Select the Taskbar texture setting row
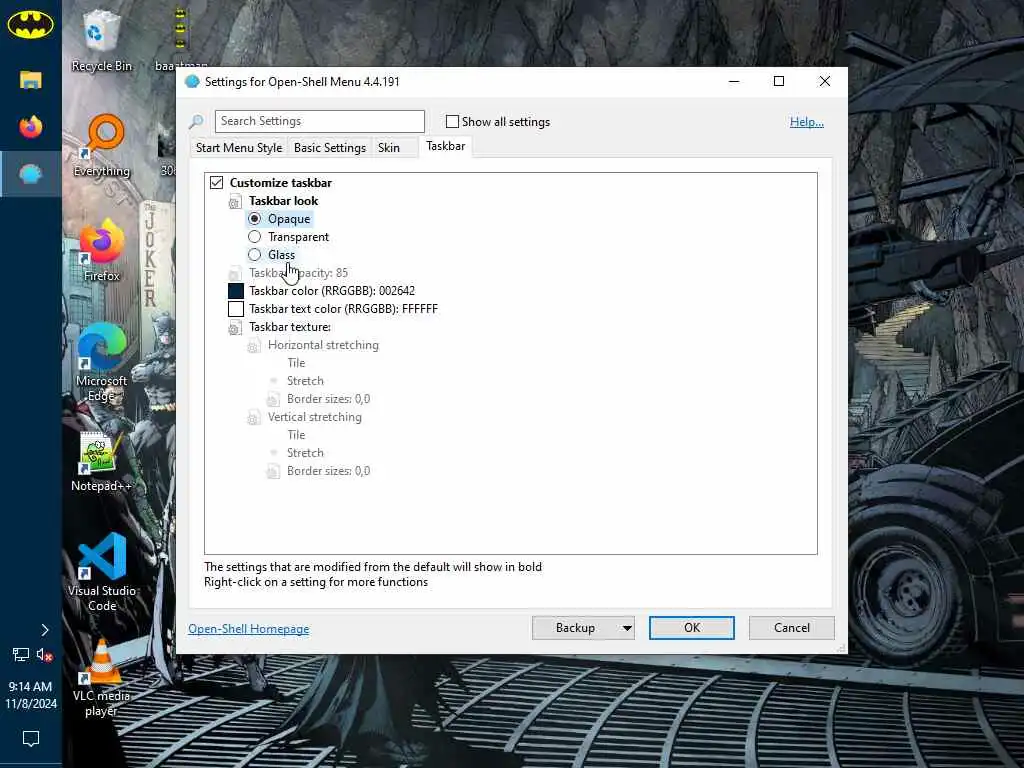 [x=289, y=327]
